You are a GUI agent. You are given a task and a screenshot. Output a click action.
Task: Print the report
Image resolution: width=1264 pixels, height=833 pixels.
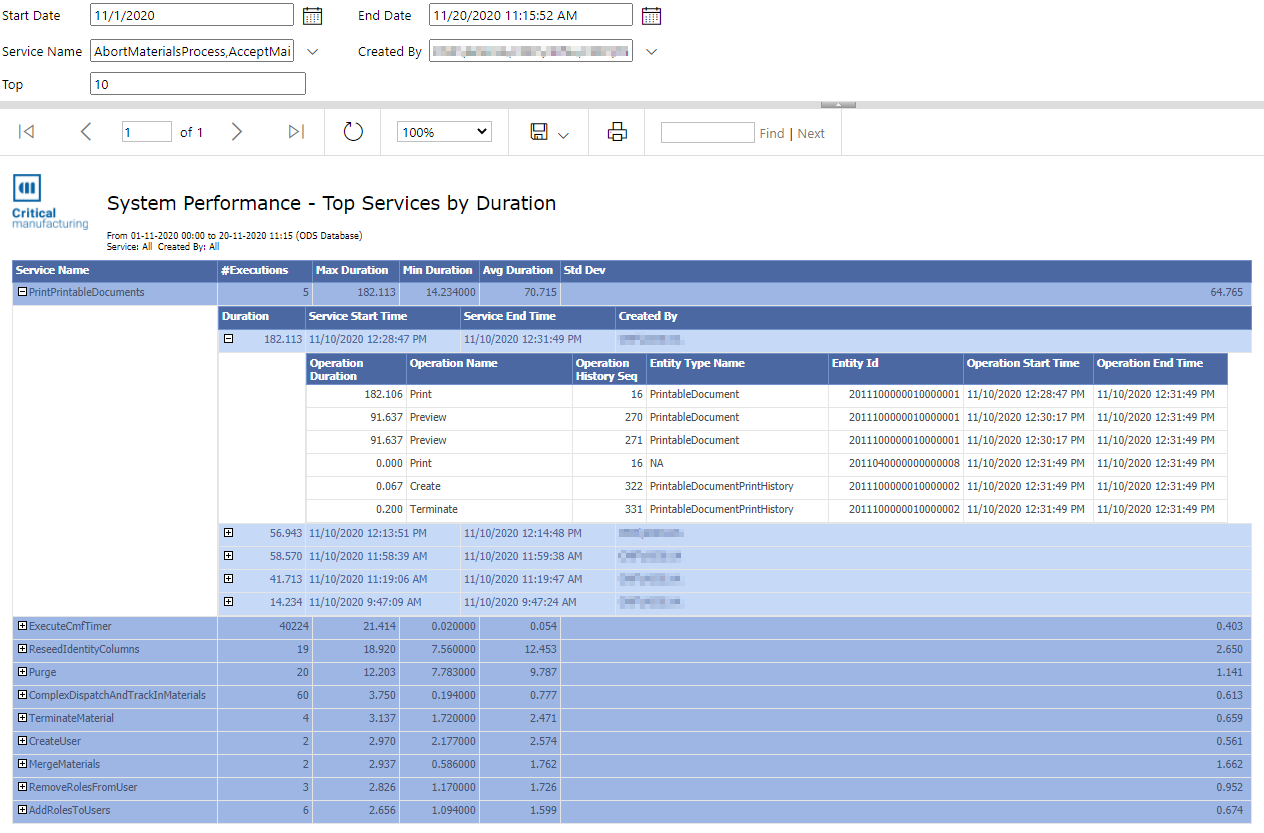[x=617, y=132]
